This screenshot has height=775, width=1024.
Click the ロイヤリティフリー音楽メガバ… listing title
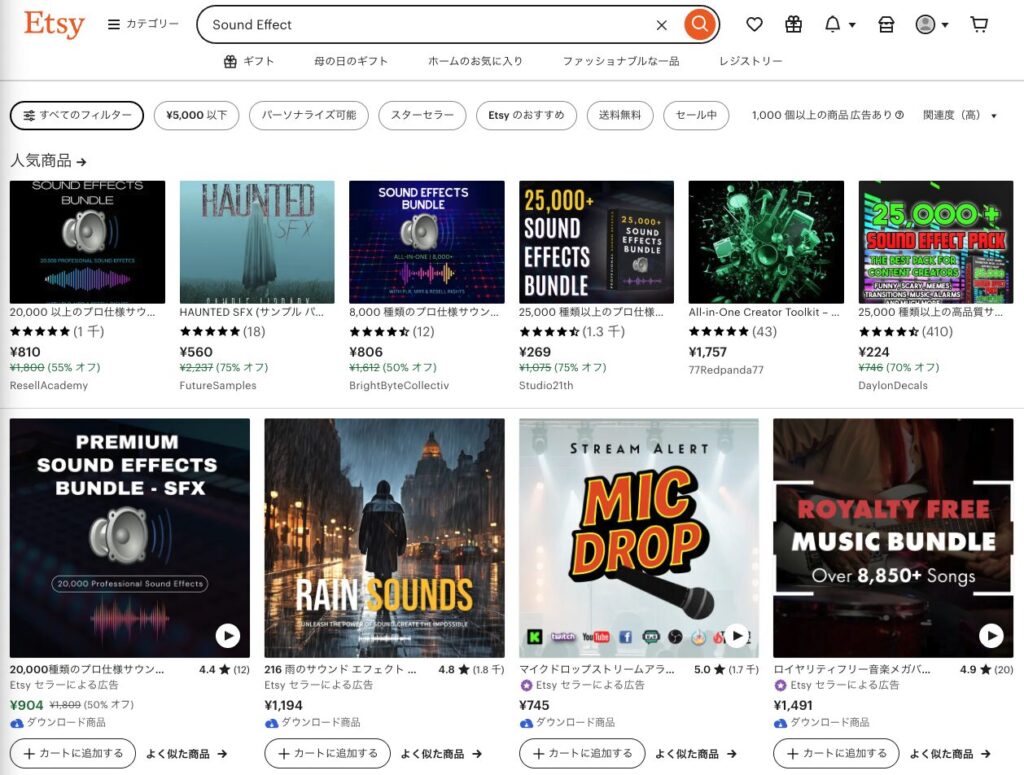pos(852,669)
